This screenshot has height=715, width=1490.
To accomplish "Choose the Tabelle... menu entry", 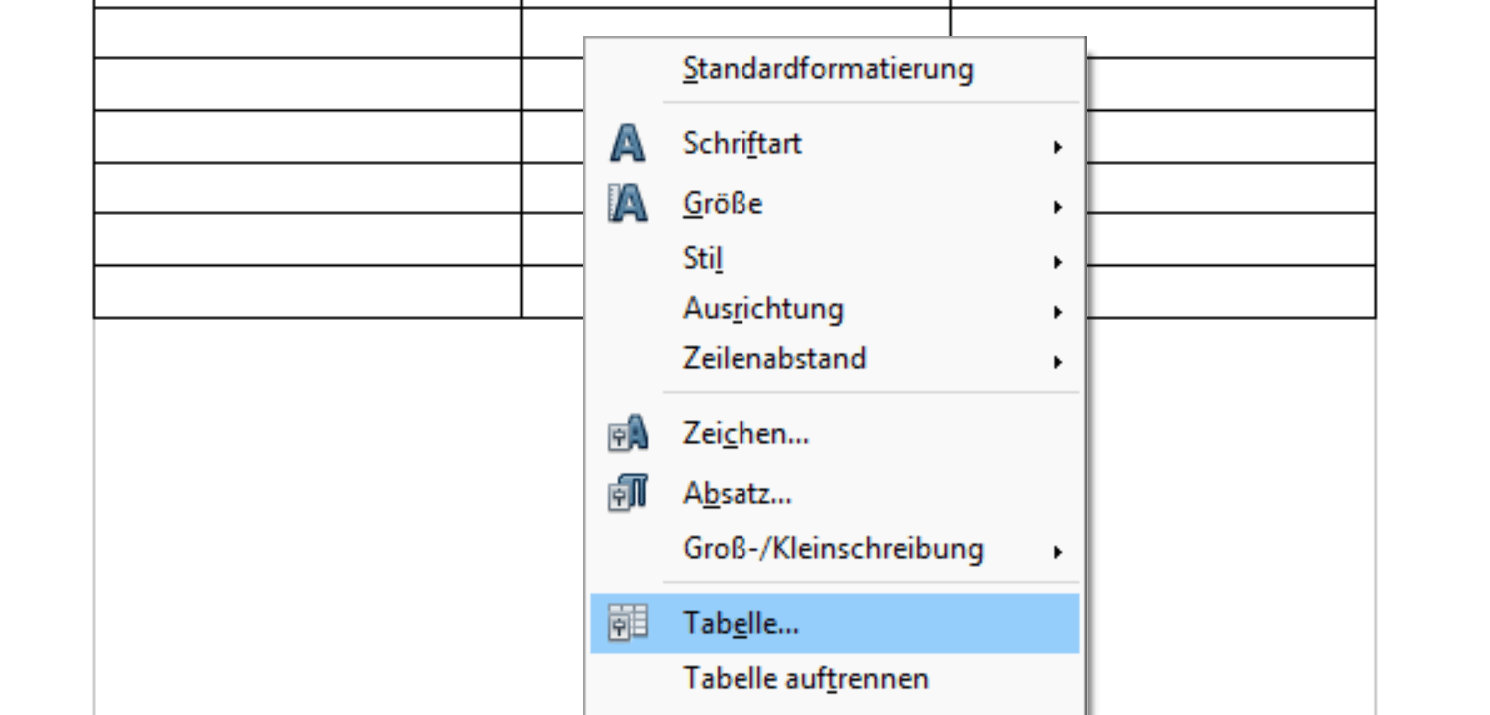I will pos(741,623).
